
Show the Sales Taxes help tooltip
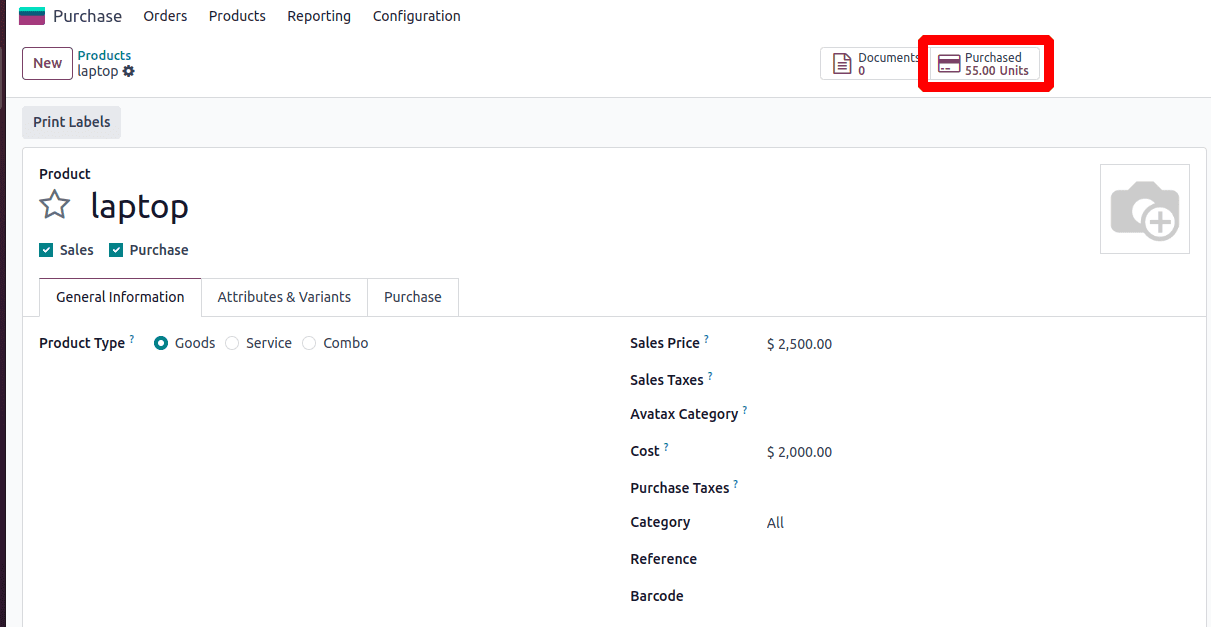(x=710, y=376)
